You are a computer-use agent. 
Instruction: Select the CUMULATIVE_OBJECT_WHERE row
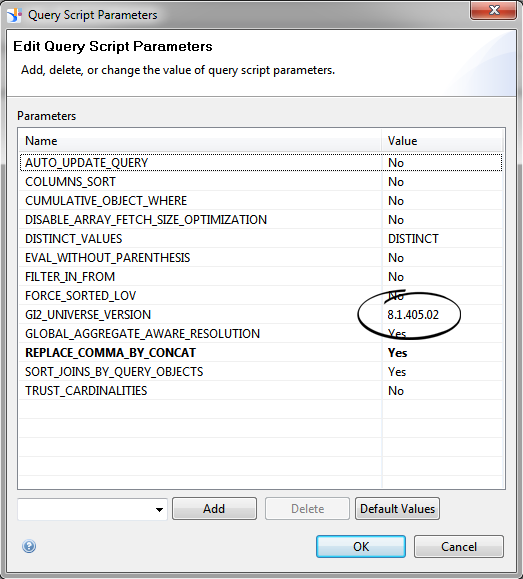pyautogui.click(x=261, y=201)
